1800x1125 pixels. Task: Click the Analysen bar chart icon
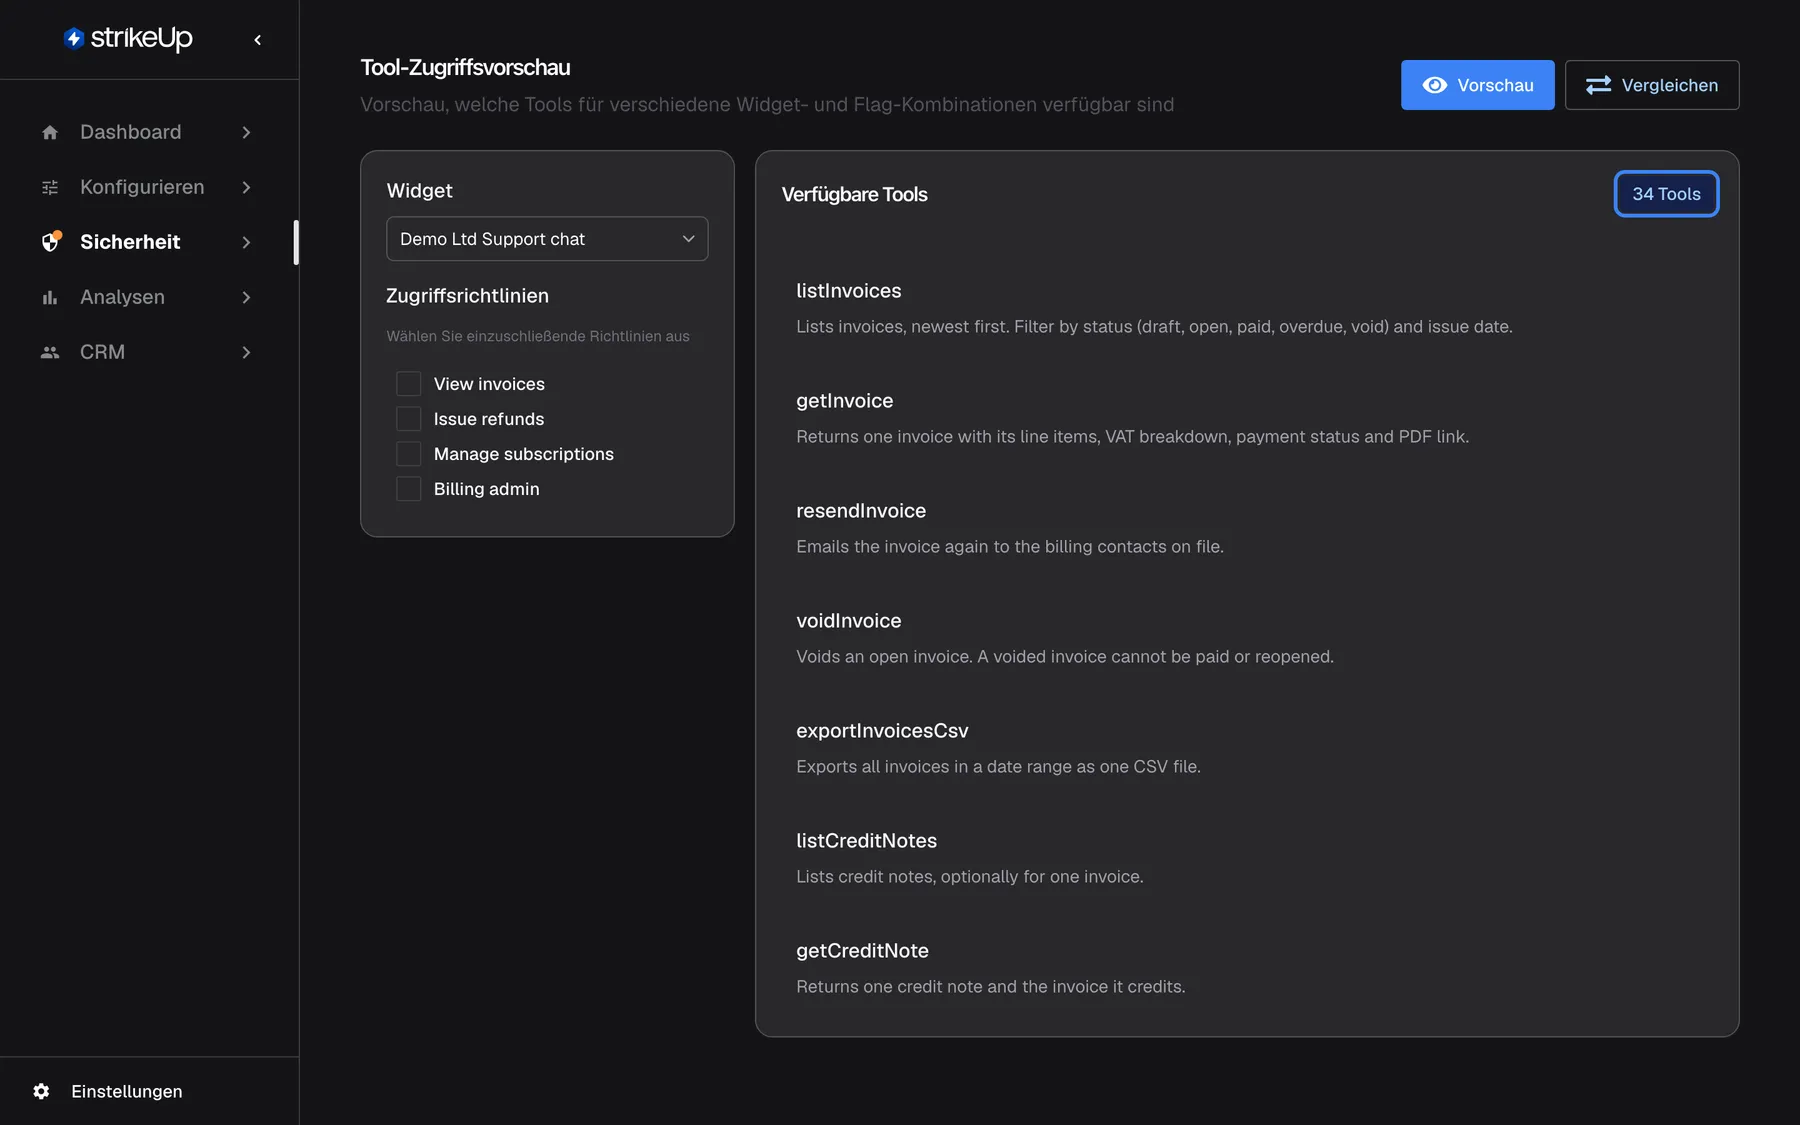pyautogui.click(x=50, y=297)
